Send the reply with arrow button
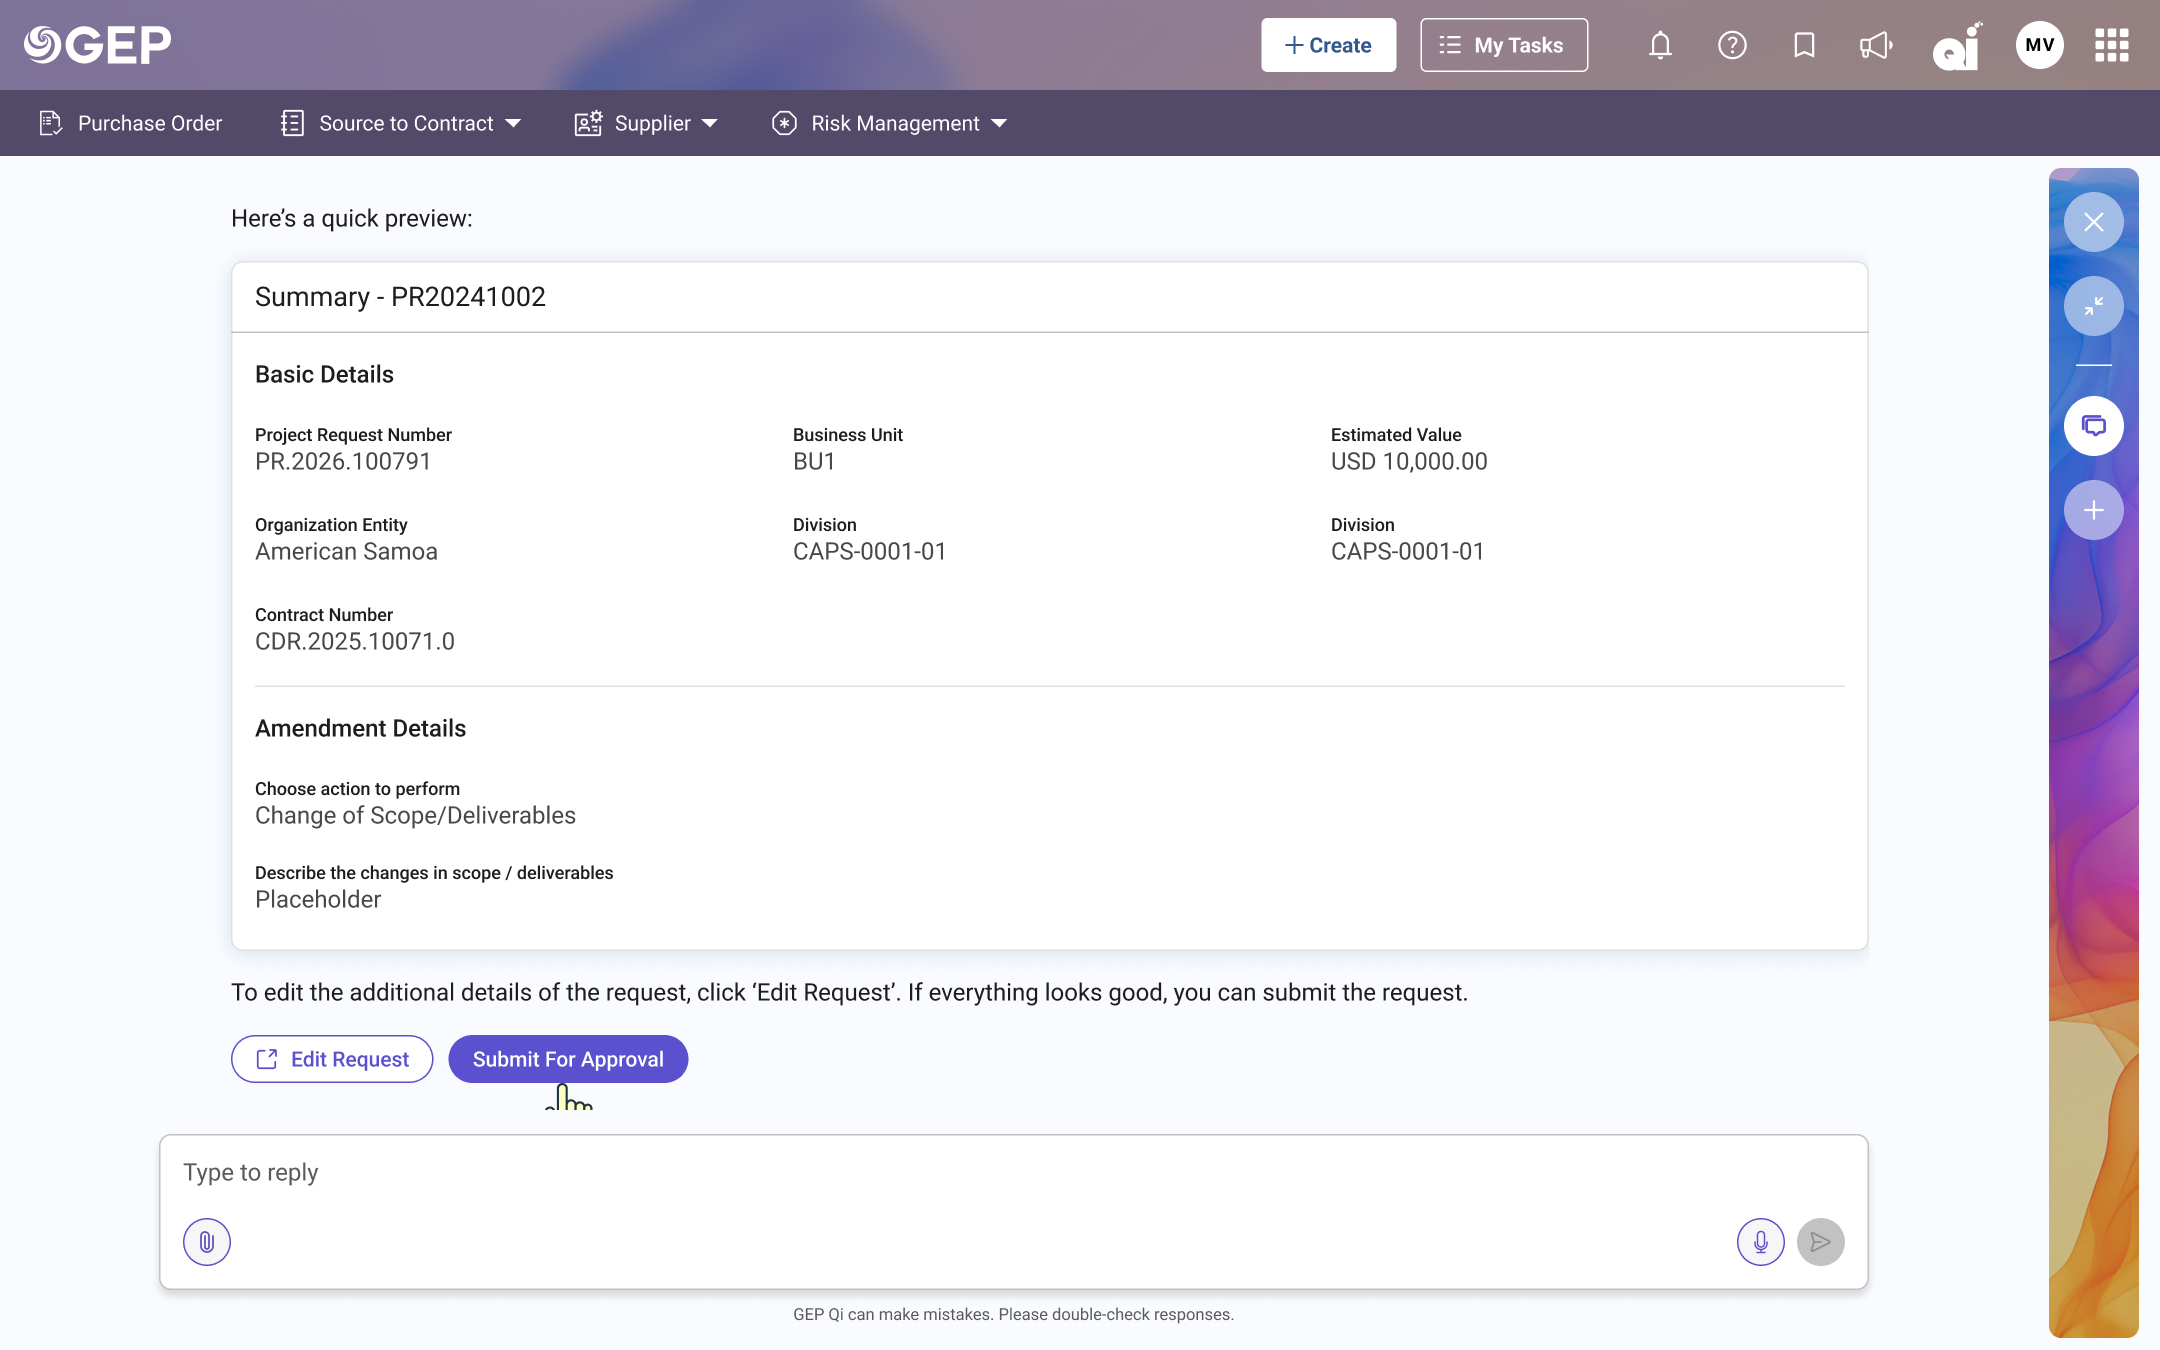Viewport: 2160px width, 1350px height. (1821, 1242)
